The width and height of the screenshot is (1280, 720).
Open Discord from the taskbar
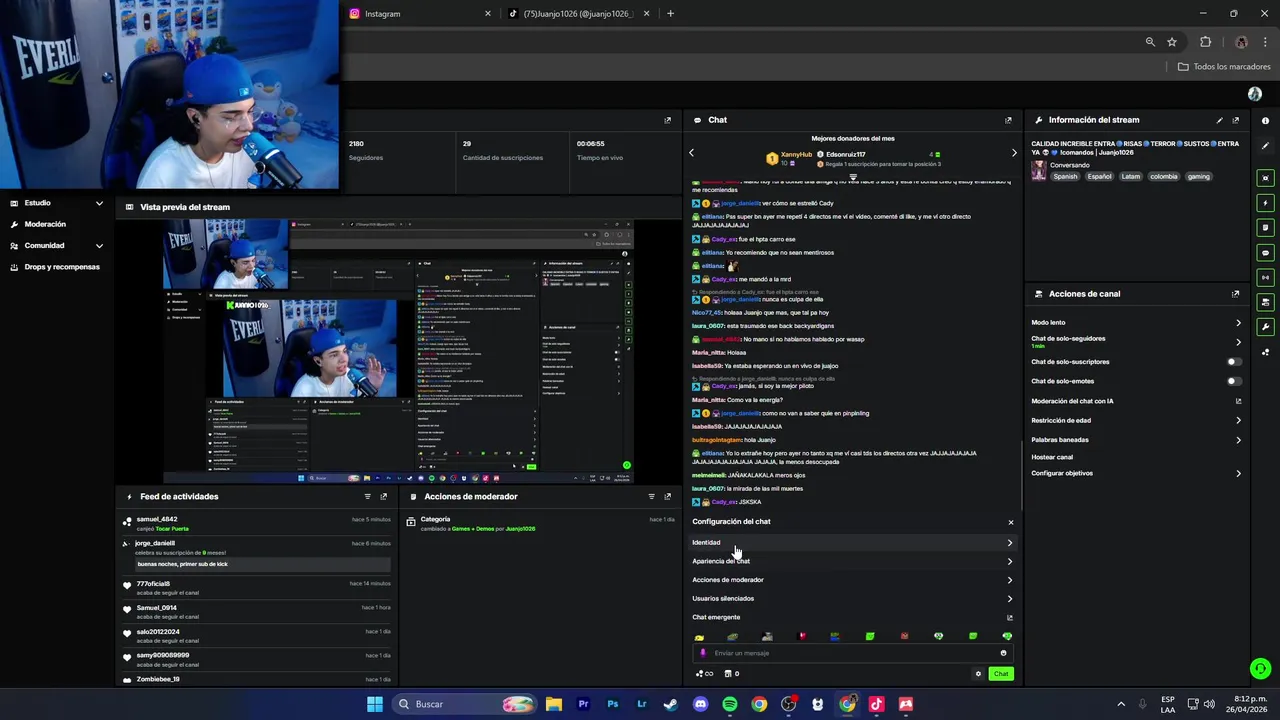point(700,704)
